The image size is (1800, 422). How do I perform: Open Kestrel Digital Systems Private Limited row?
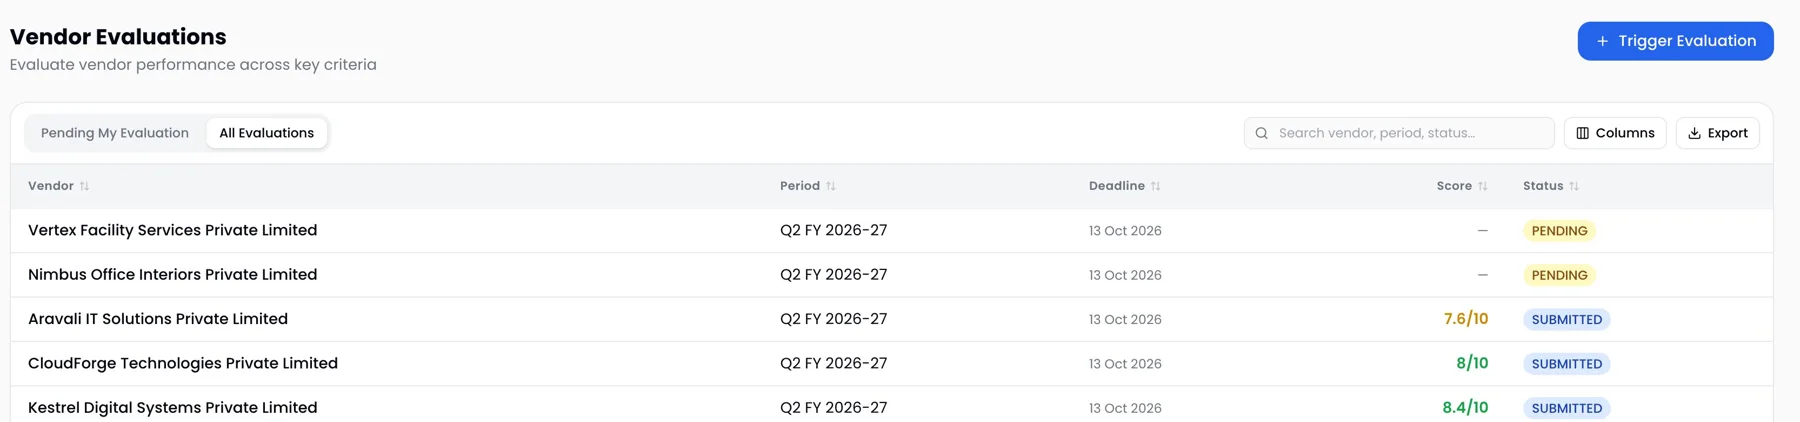click(891, 405)
